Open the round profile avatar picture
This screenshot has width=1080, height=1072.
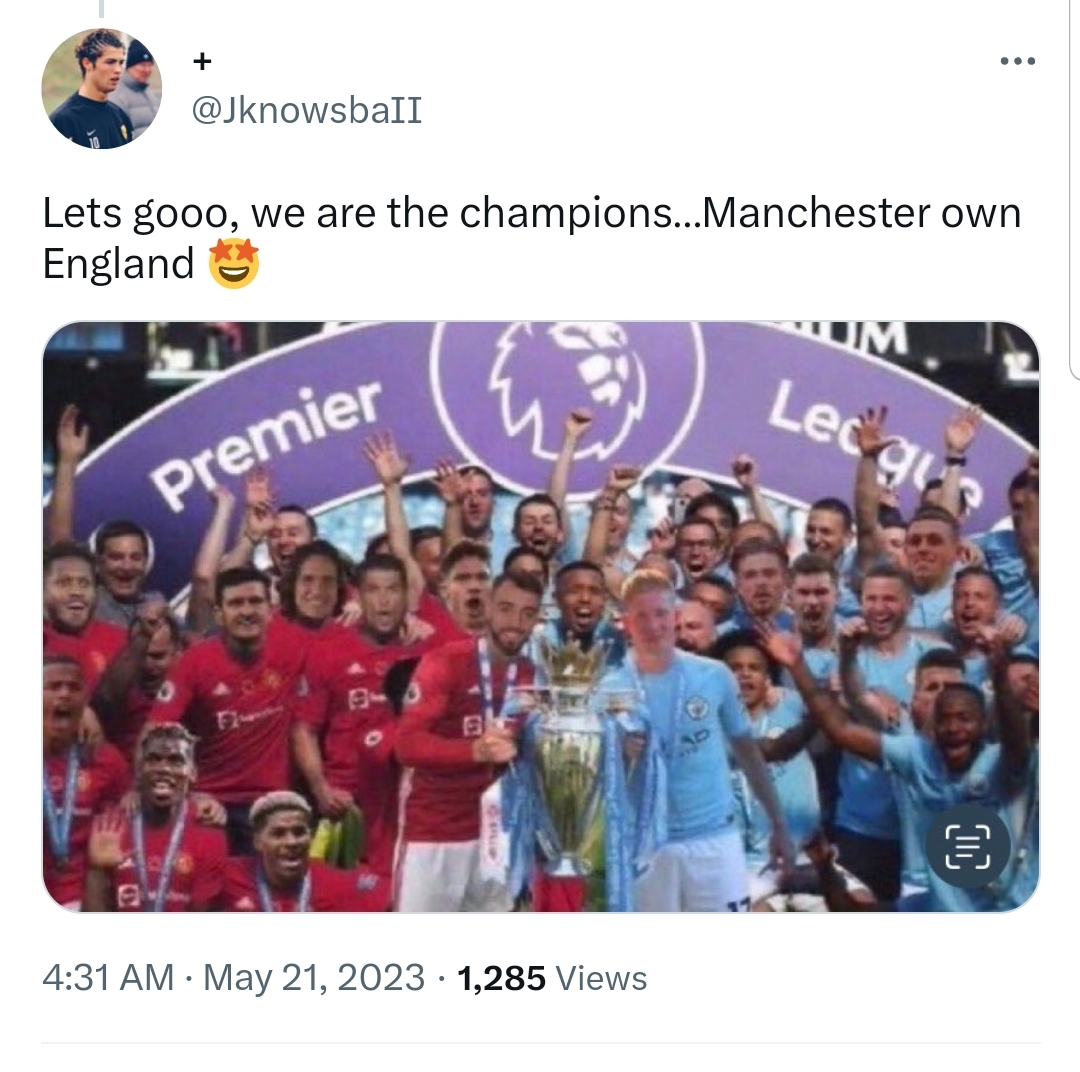(102, 88)
